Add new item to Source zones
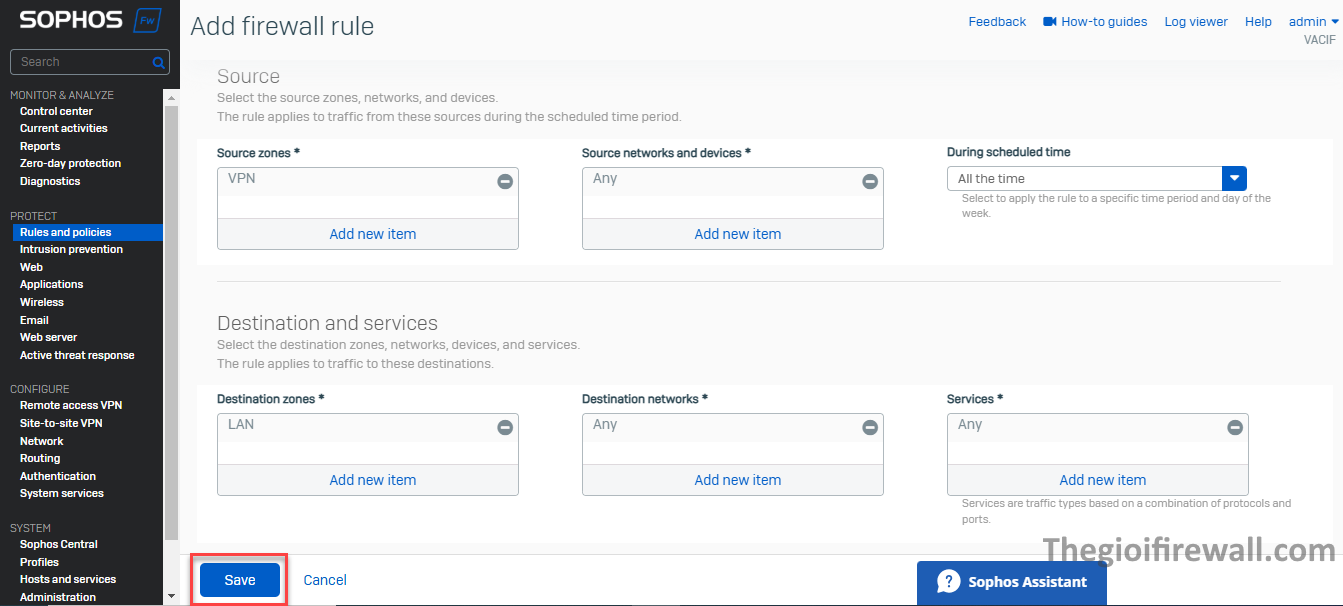Screen dimensions: 1343x606 (x=372, y=234)
